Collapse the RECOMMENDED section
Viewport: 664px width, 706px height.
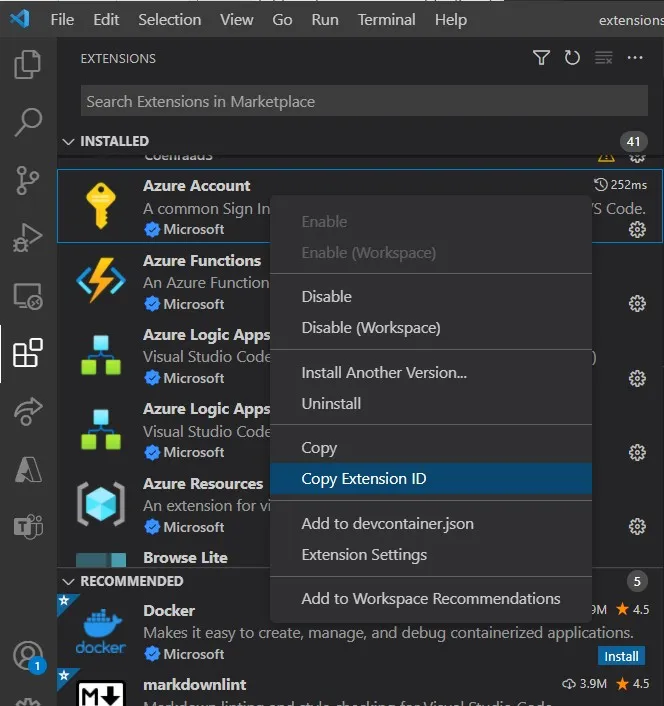click(x=68, y=582)
